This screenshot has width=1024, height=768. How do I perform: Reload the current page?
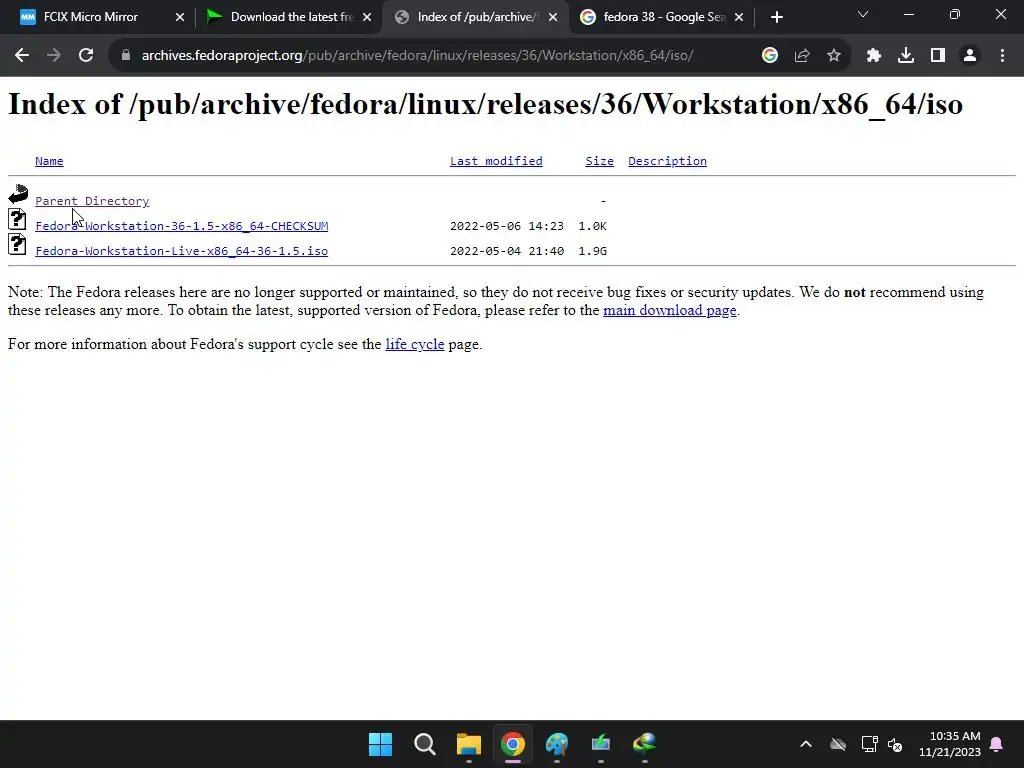point(86,56)
